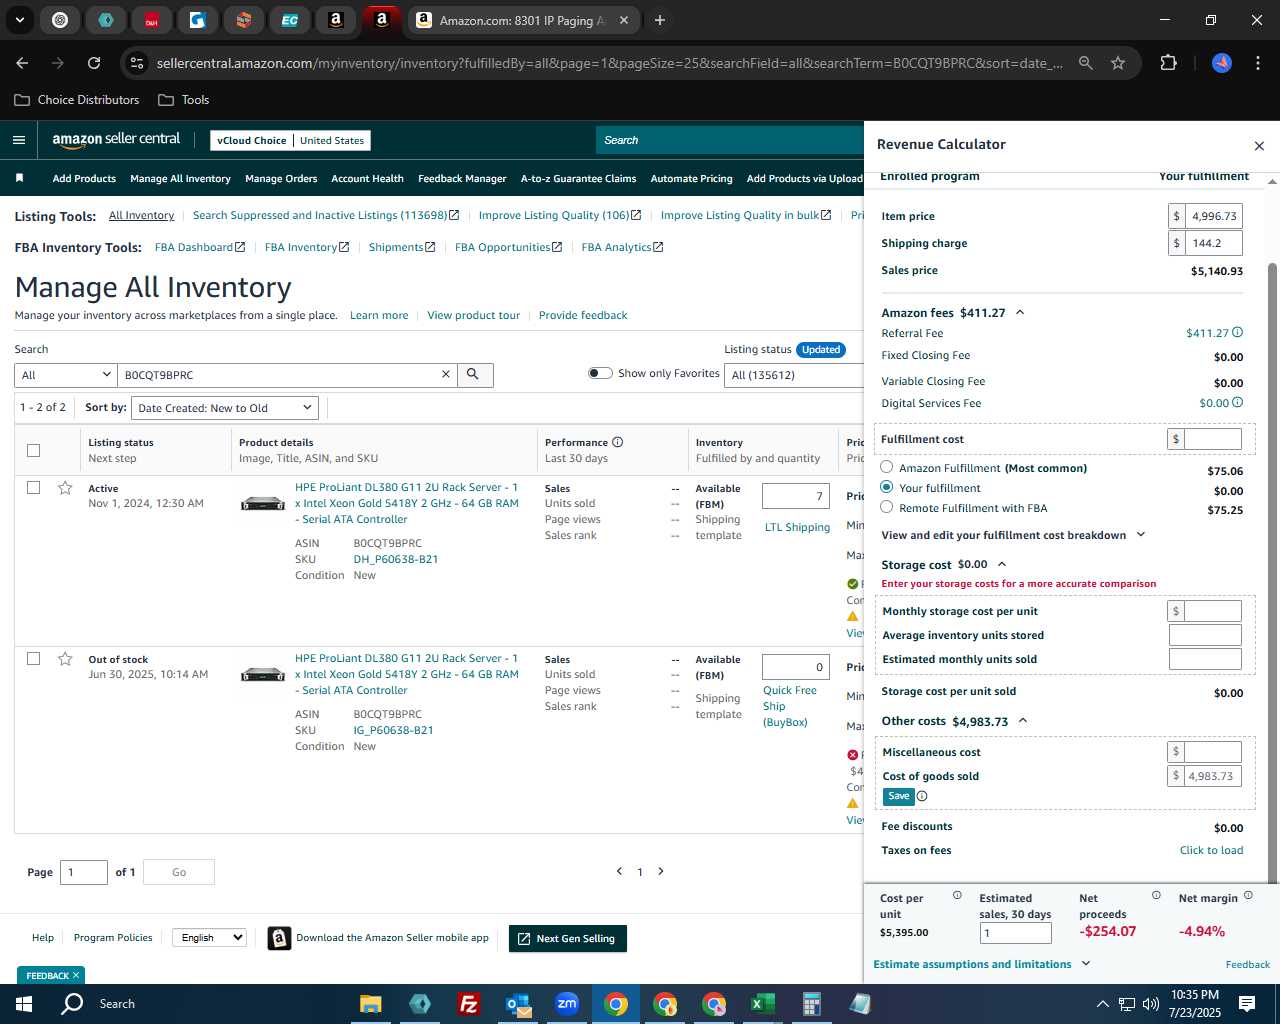1280x1024 pixels.
Task: Check the Out of stock row checkbox
Action: (x=33, y=659)
